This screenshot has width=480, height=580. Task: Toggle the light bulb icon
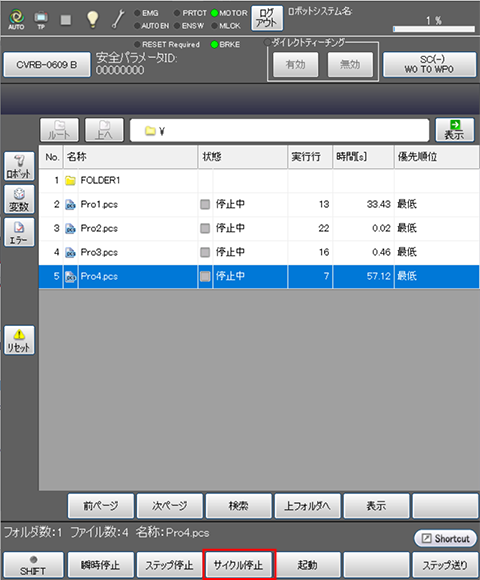pos(92,19)
